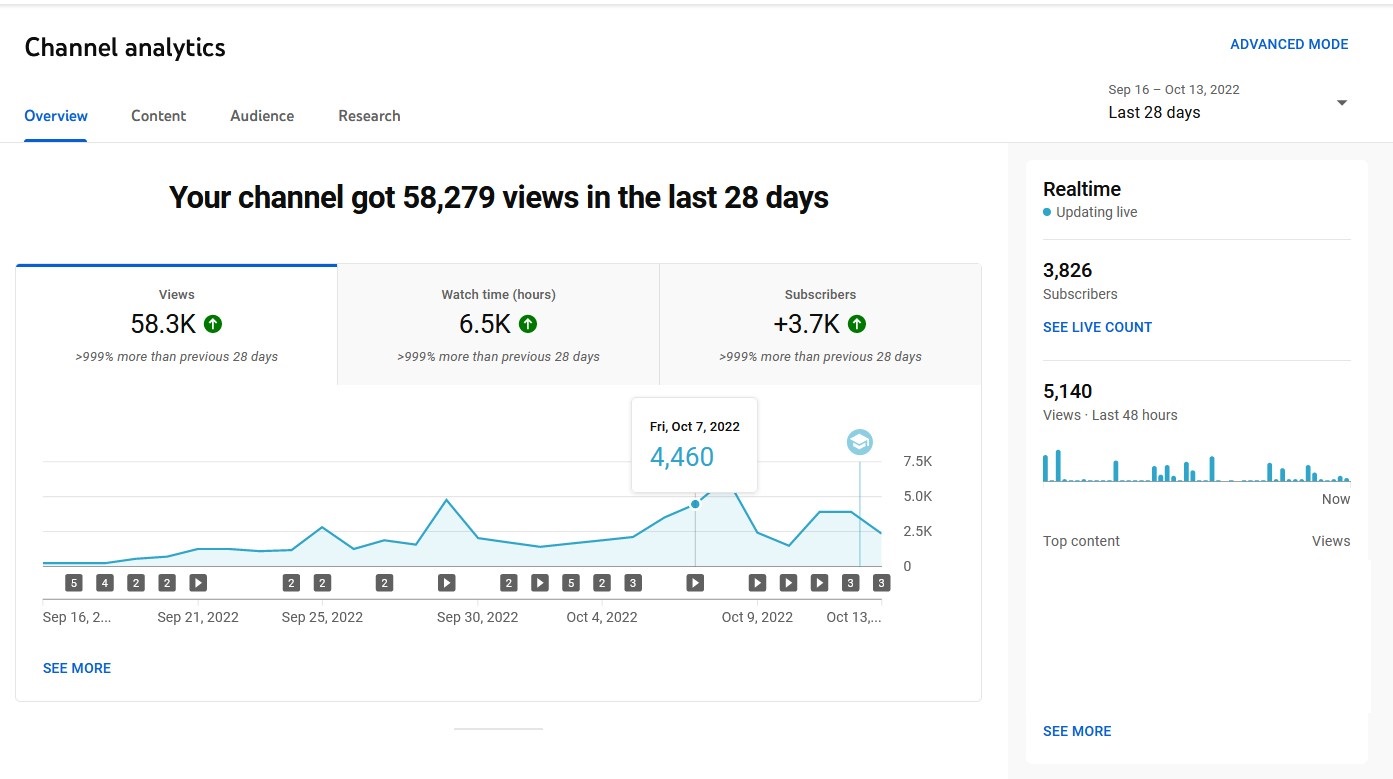Open the Last 28 days date range dropdown
Screen dimensions: 1393x779
(x=1228, y=102)
